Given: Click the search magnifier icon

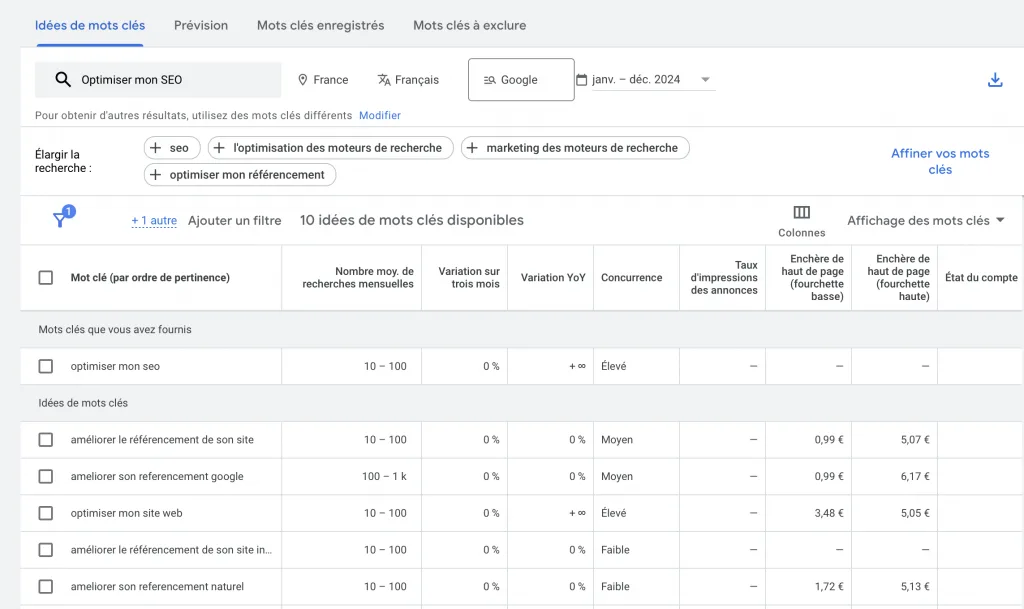Looking at the screenshot, I should [x=63, y=80].
